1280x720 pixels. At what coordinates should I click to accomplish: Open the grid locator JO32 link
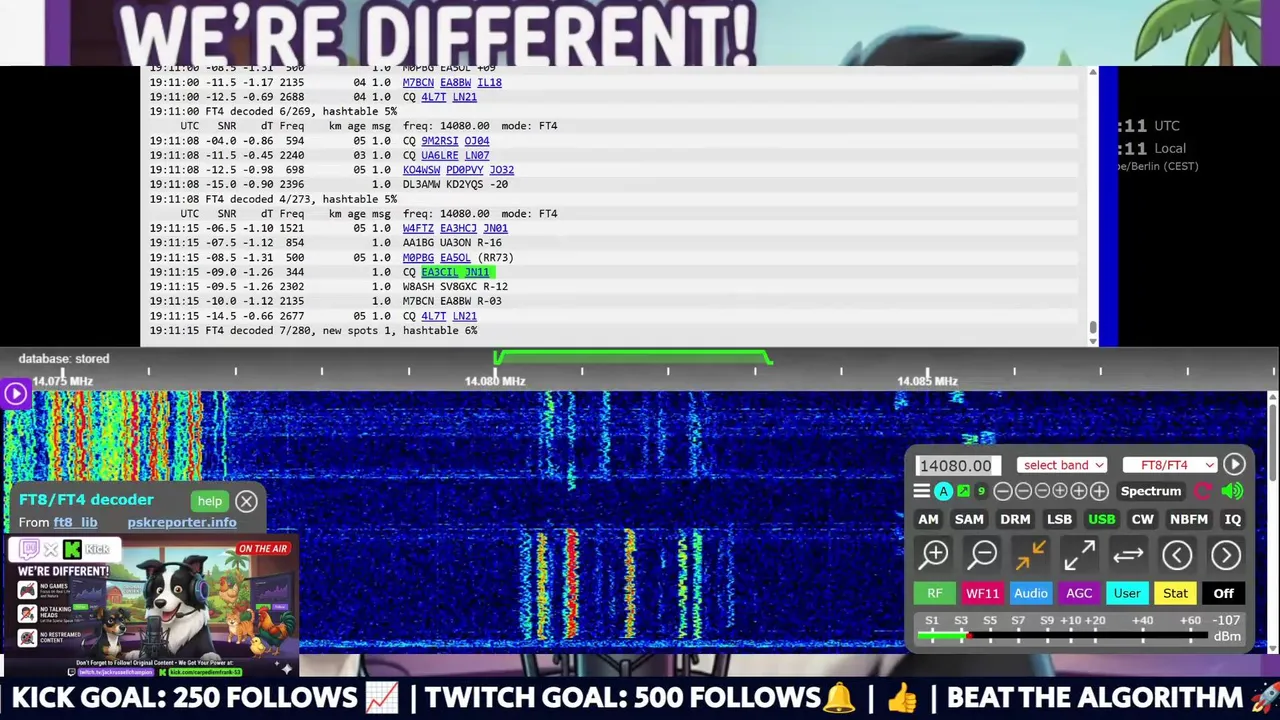coord(502,170)
